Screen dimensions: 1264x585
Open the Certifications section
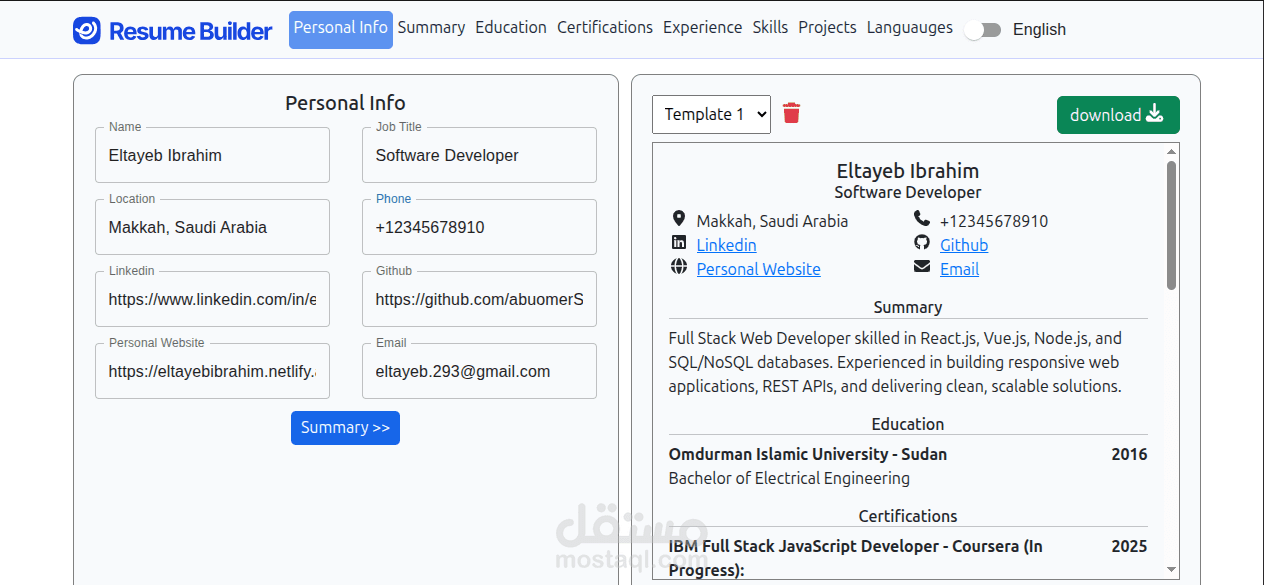[605, 27]
